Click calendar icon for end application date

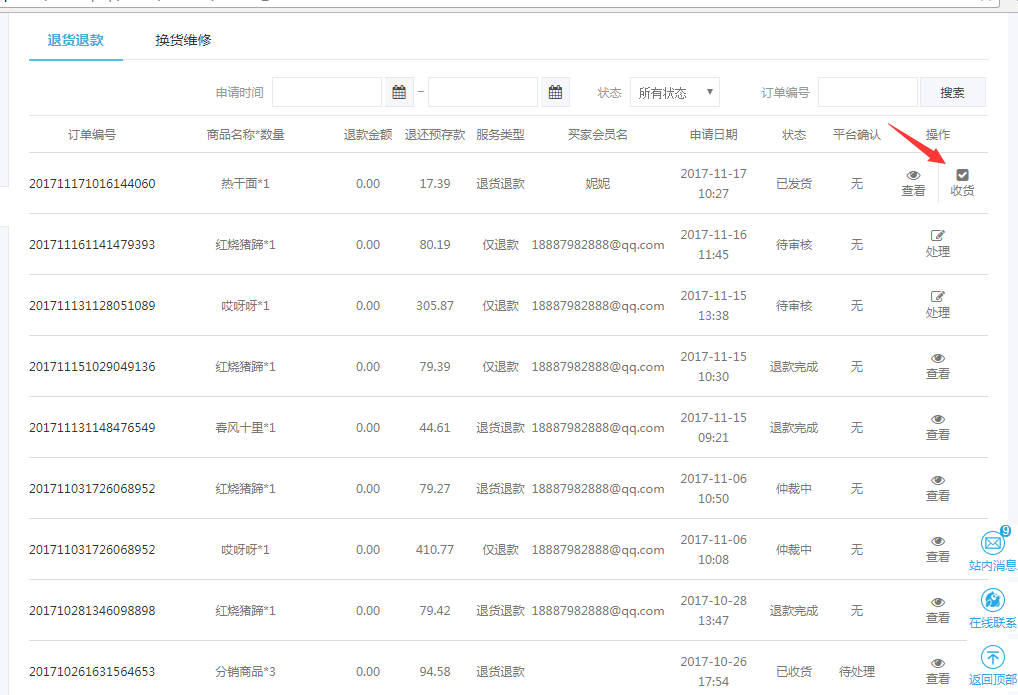(x=555, y=93)
